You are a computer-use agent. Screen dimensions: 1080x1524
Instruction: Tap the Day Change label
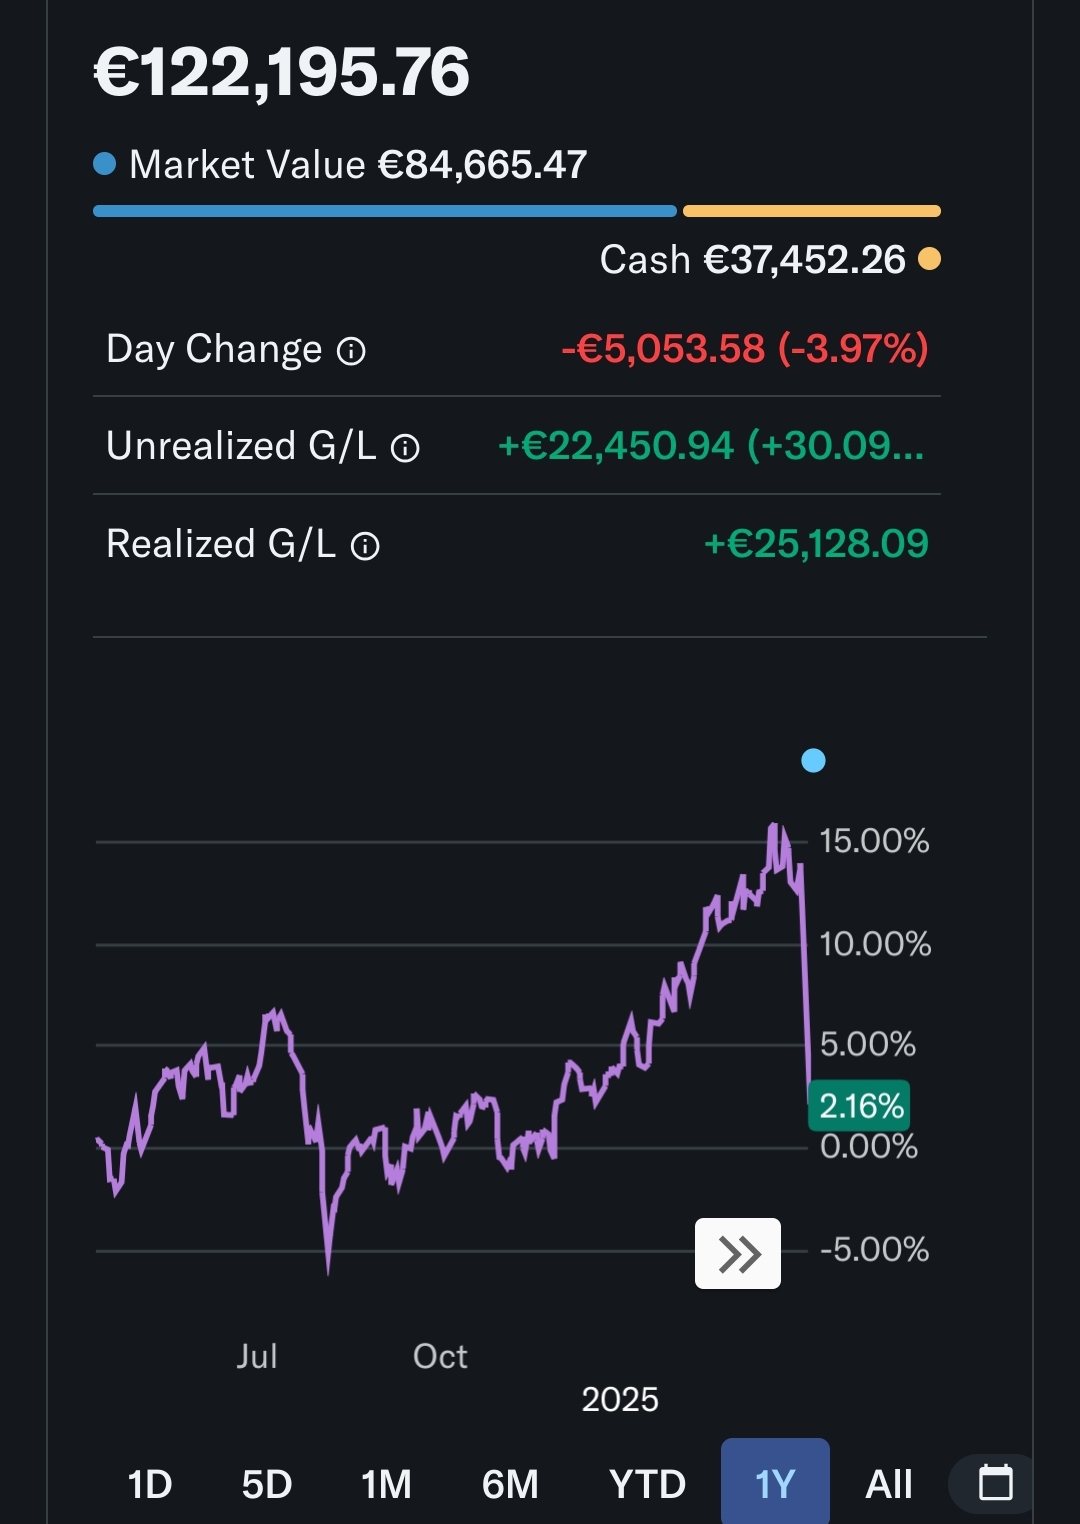click(214, 349)
